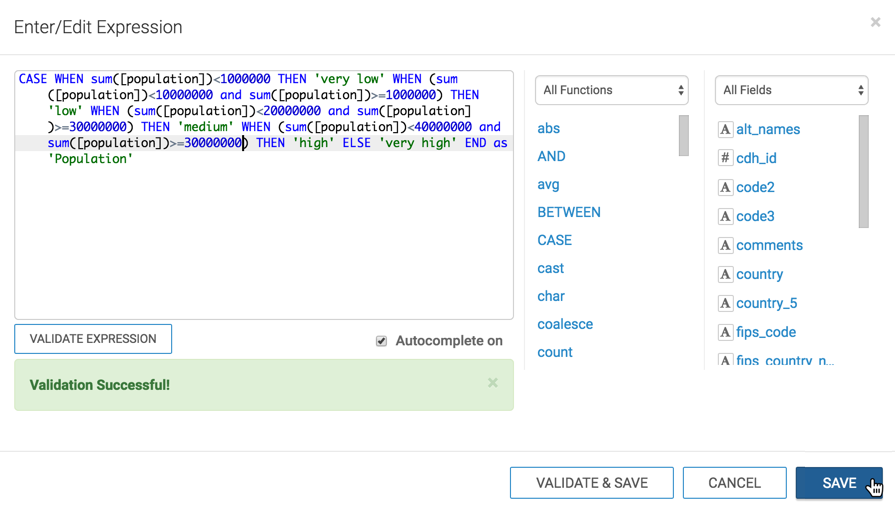Click the numeric type icon beside cdh_id

pyautogui.click(x=726, y=158)
